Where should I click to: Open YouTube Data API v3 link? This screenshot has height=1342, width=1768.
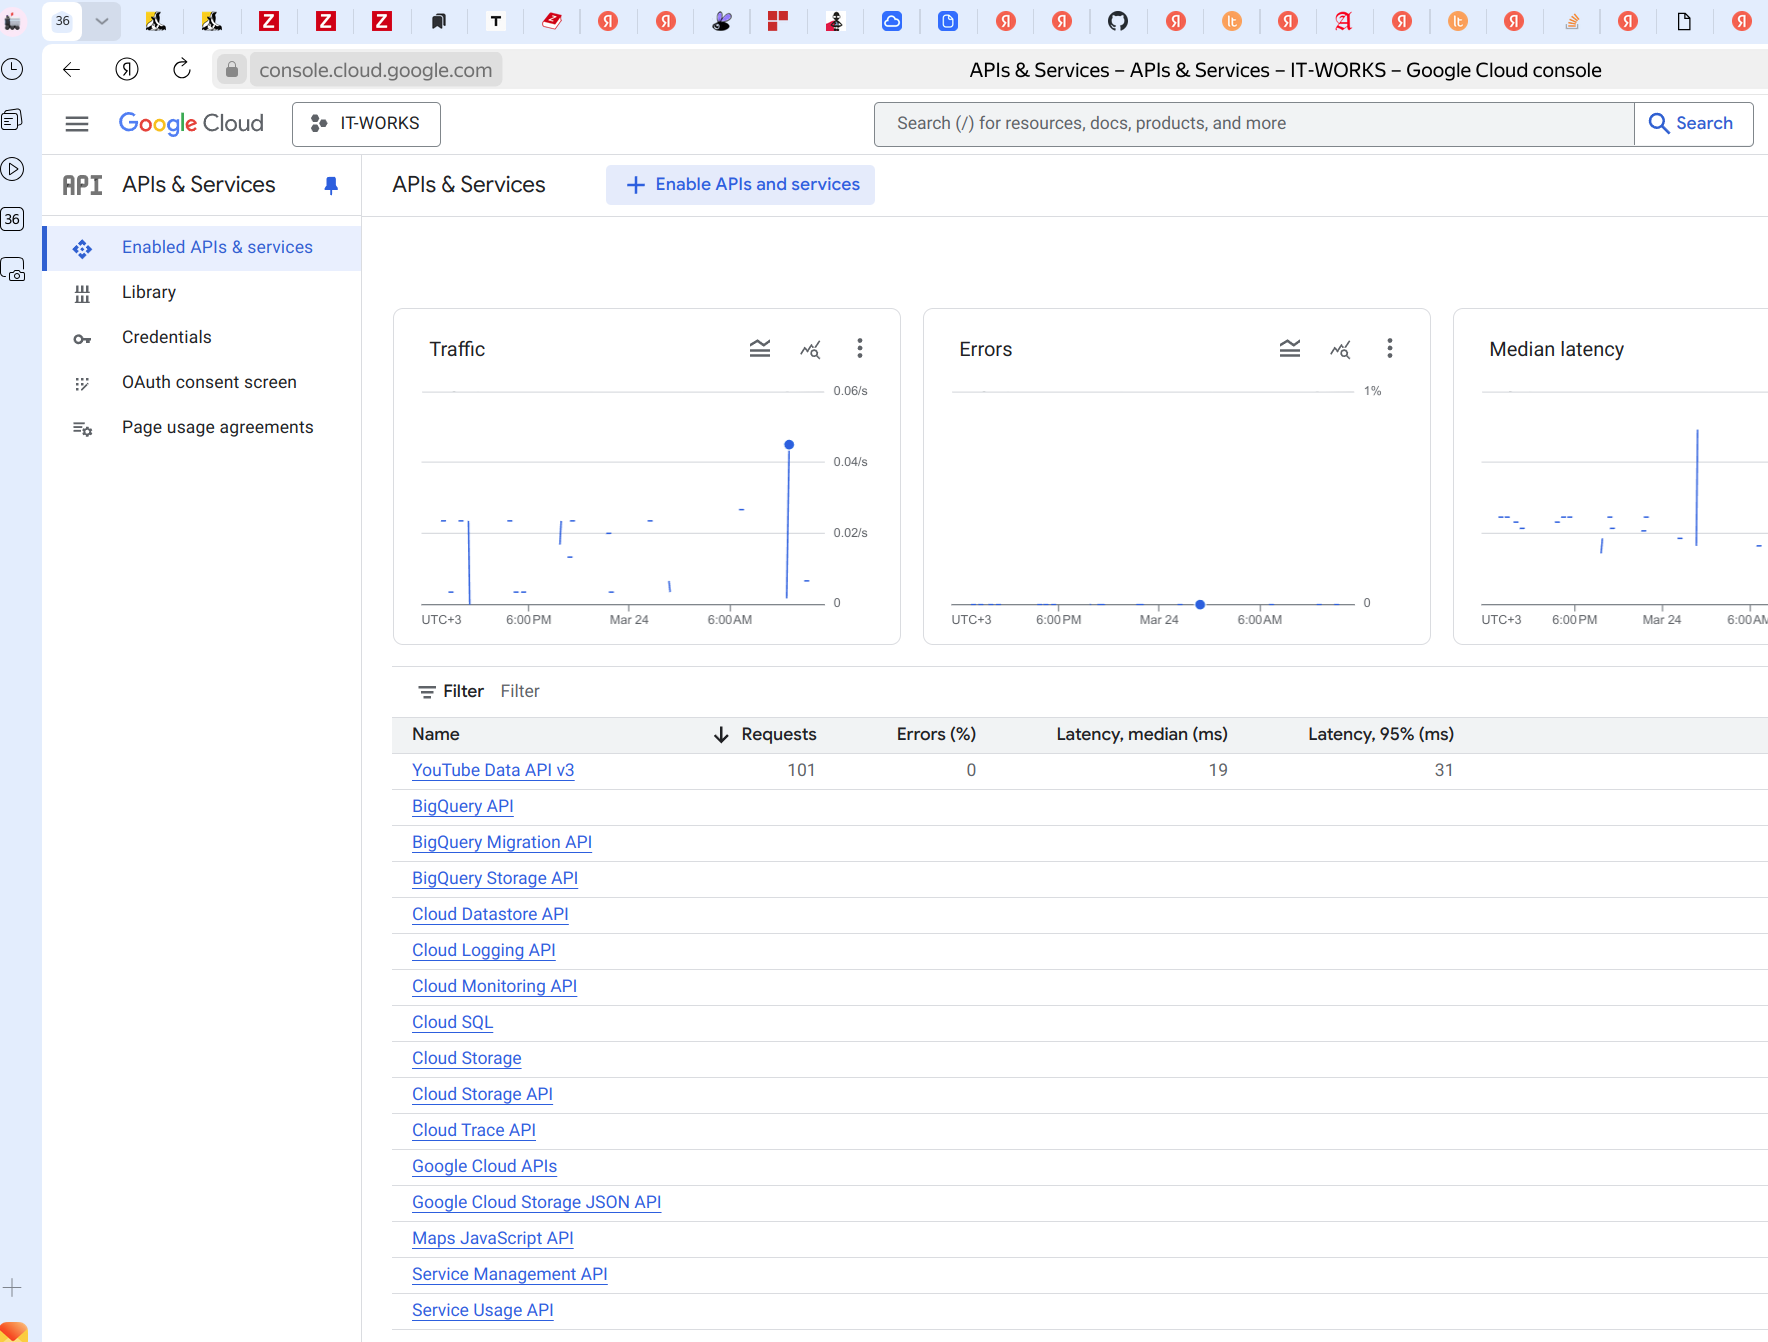click(493, 771)
